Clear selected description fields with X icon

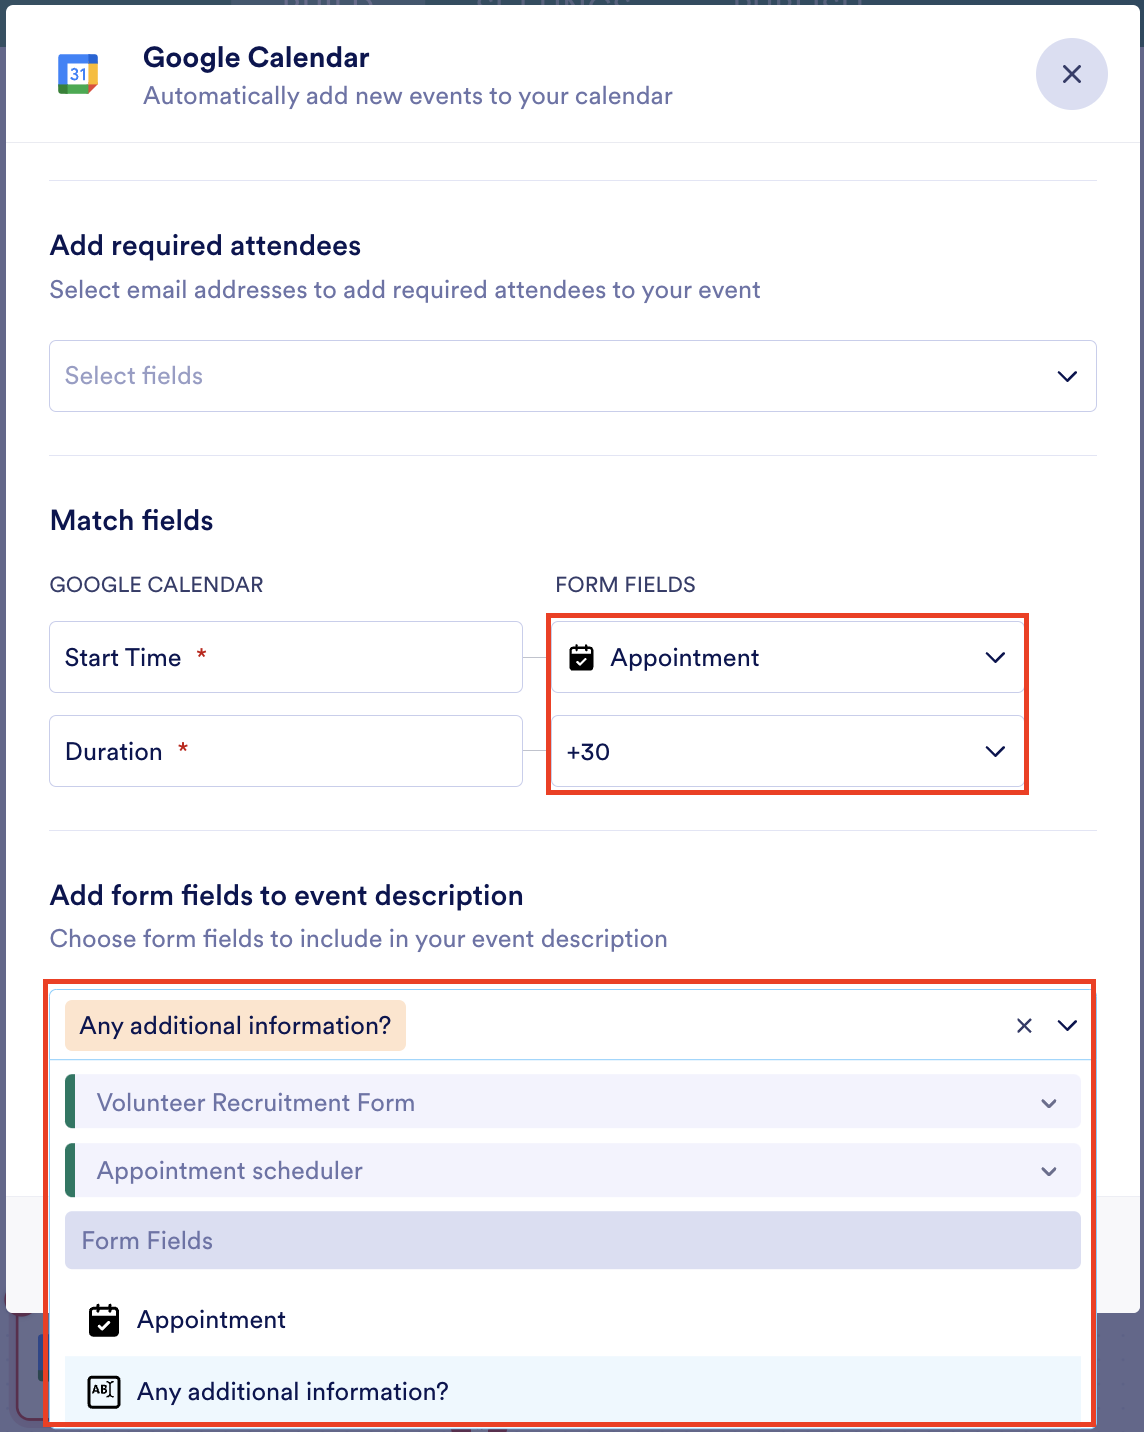click(x=1024, y=1026)
